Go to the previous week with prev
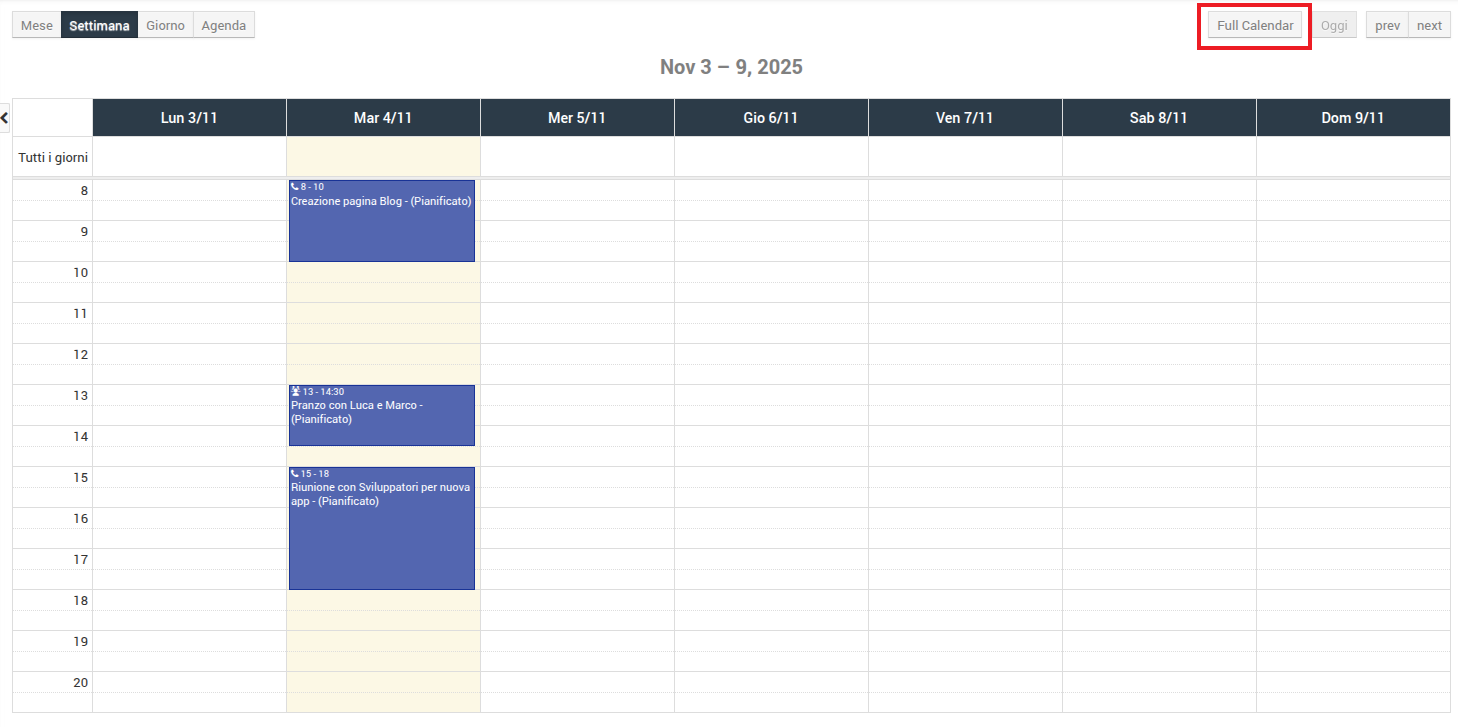The width and height of the screenshot is (1458, 727). (x=1387, y=26)
